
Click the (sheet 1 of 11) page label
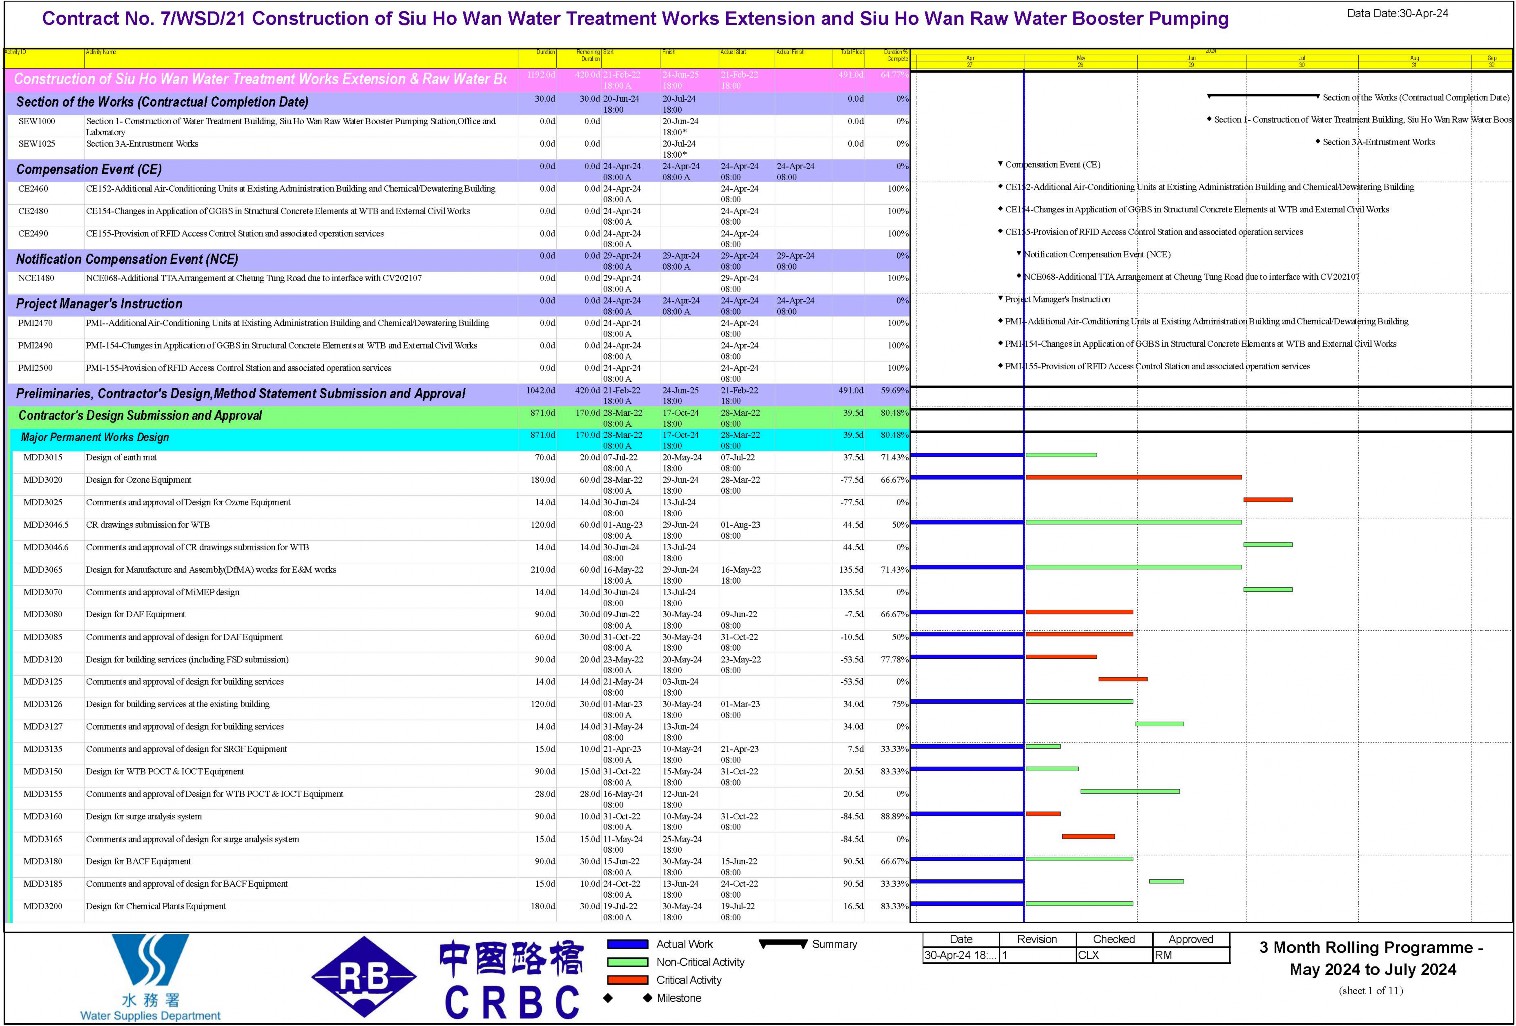(x=1371, y=991)
